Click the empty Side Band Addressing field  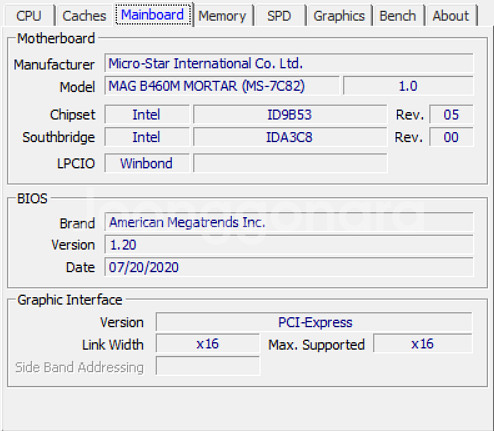[x=207, y=366]
